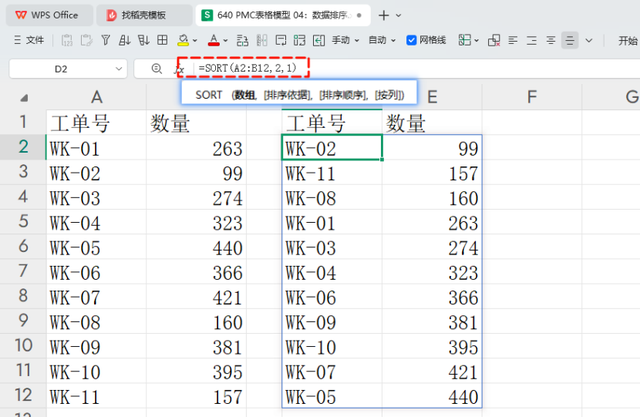Expand the freeze panes dropdown arrow
The image size is (640, 417).
476,40
